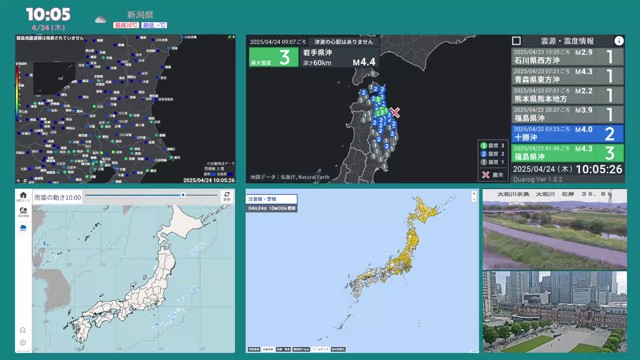Select the blue rain cloud icon in sidebar
The height and width of the screenshot is (360, 640).
[23, 227]
